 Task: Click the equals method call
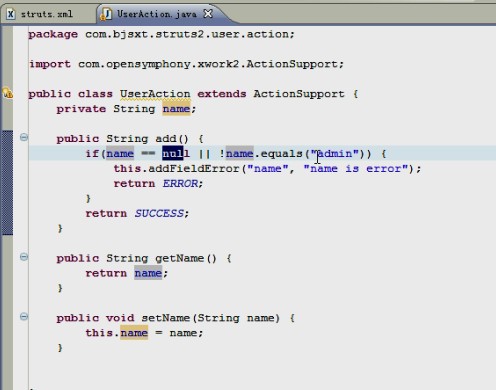pos(281,154)
